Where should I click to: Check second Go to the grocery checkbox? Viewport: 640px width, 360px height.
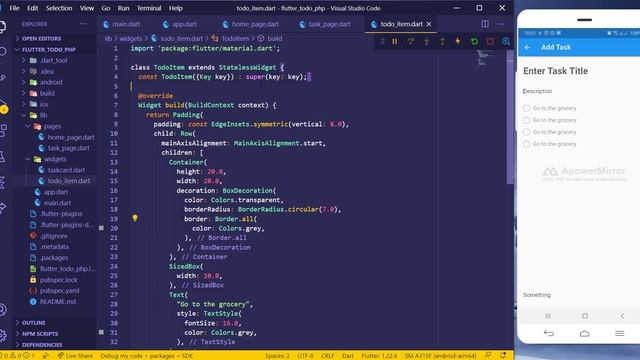pos(527,120)
